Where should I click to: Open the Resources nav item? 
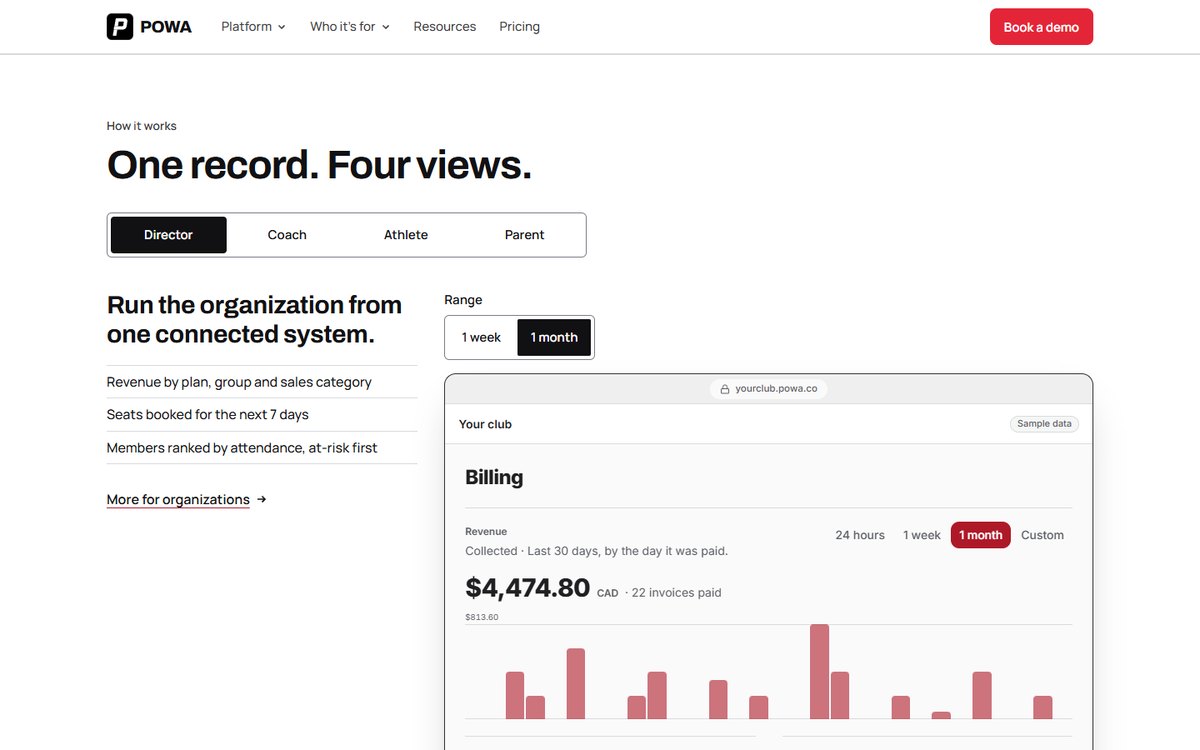click(445, 27)
